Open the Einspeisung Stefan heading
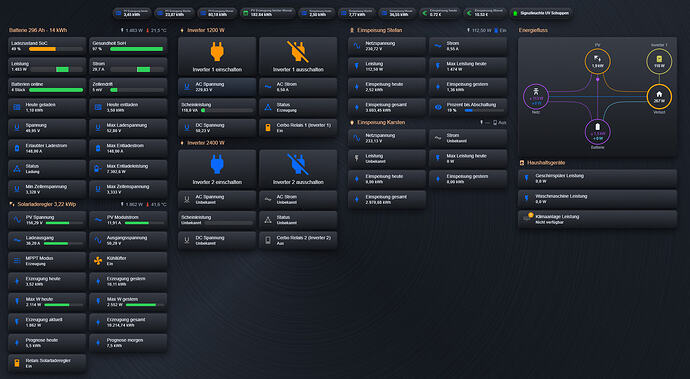Viewport: 690px width, 379px height. tap(379, 30)
